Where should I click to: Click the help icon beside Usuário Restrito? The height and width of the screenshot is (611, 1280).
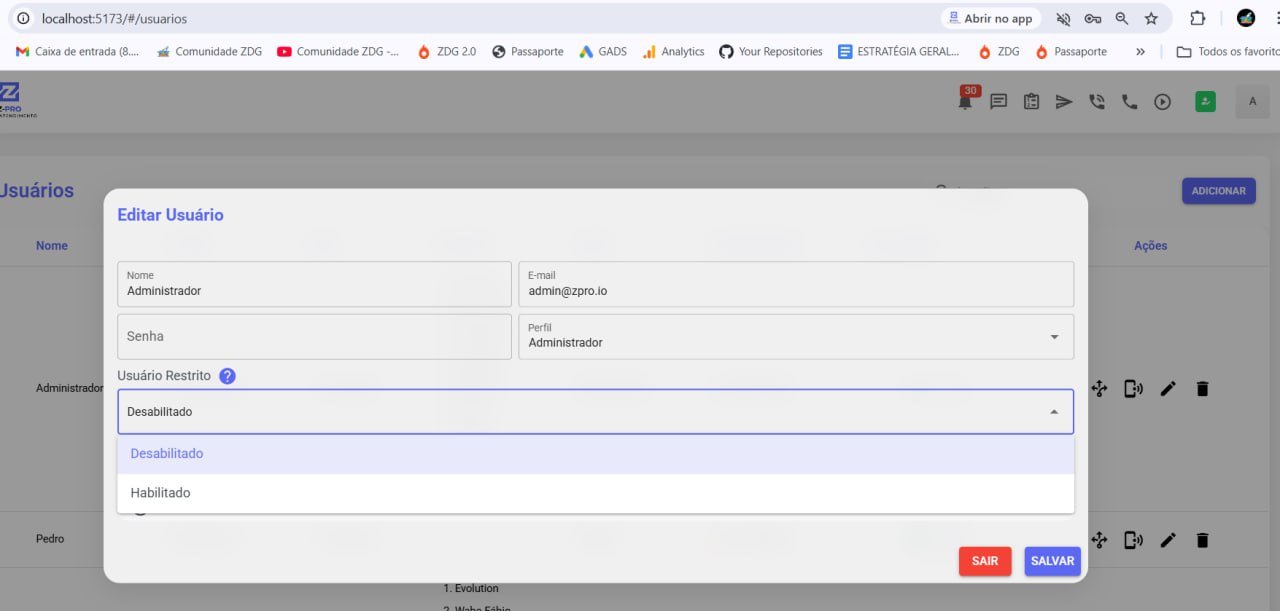coord(227,376)
